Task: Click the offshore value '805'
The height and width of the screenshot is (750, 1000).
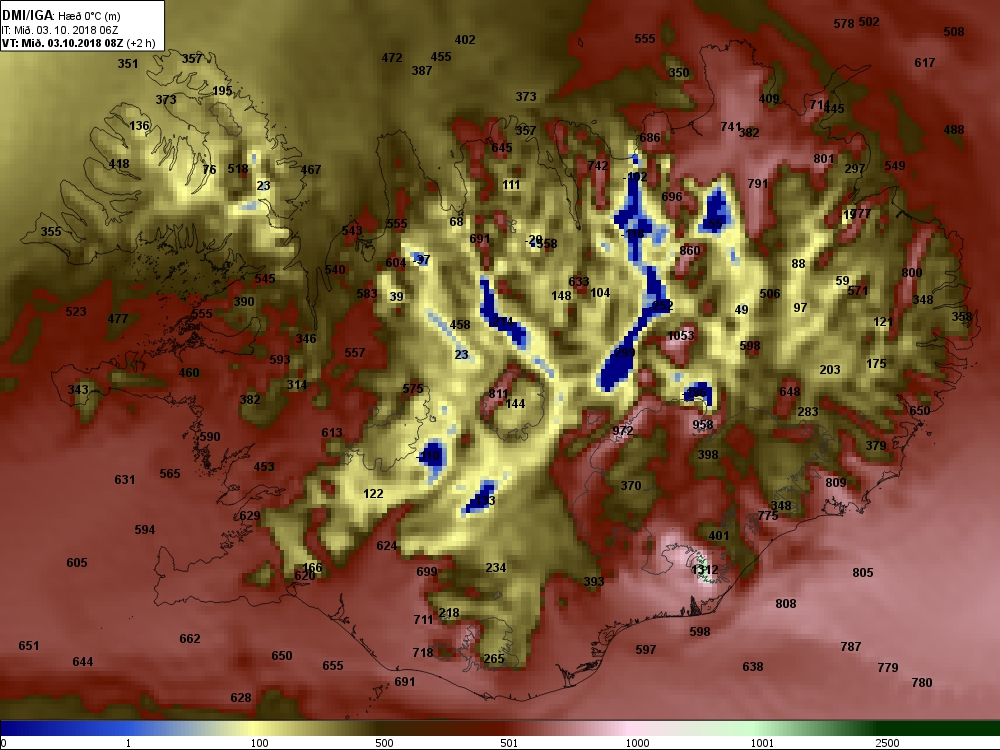Action: pos(863,572)
